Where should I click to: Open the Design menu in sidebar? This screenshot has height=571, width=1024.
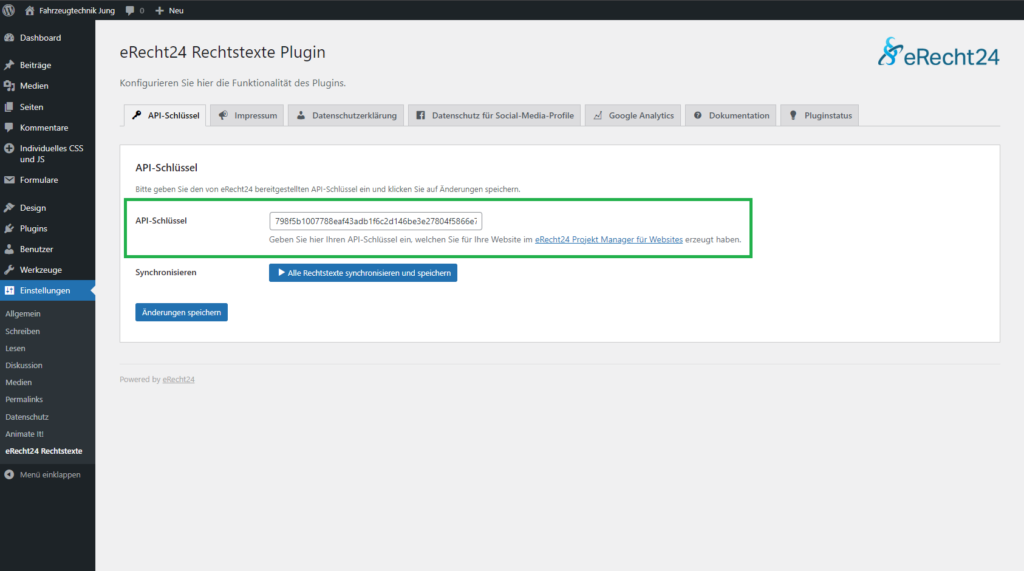coord(33,208)
